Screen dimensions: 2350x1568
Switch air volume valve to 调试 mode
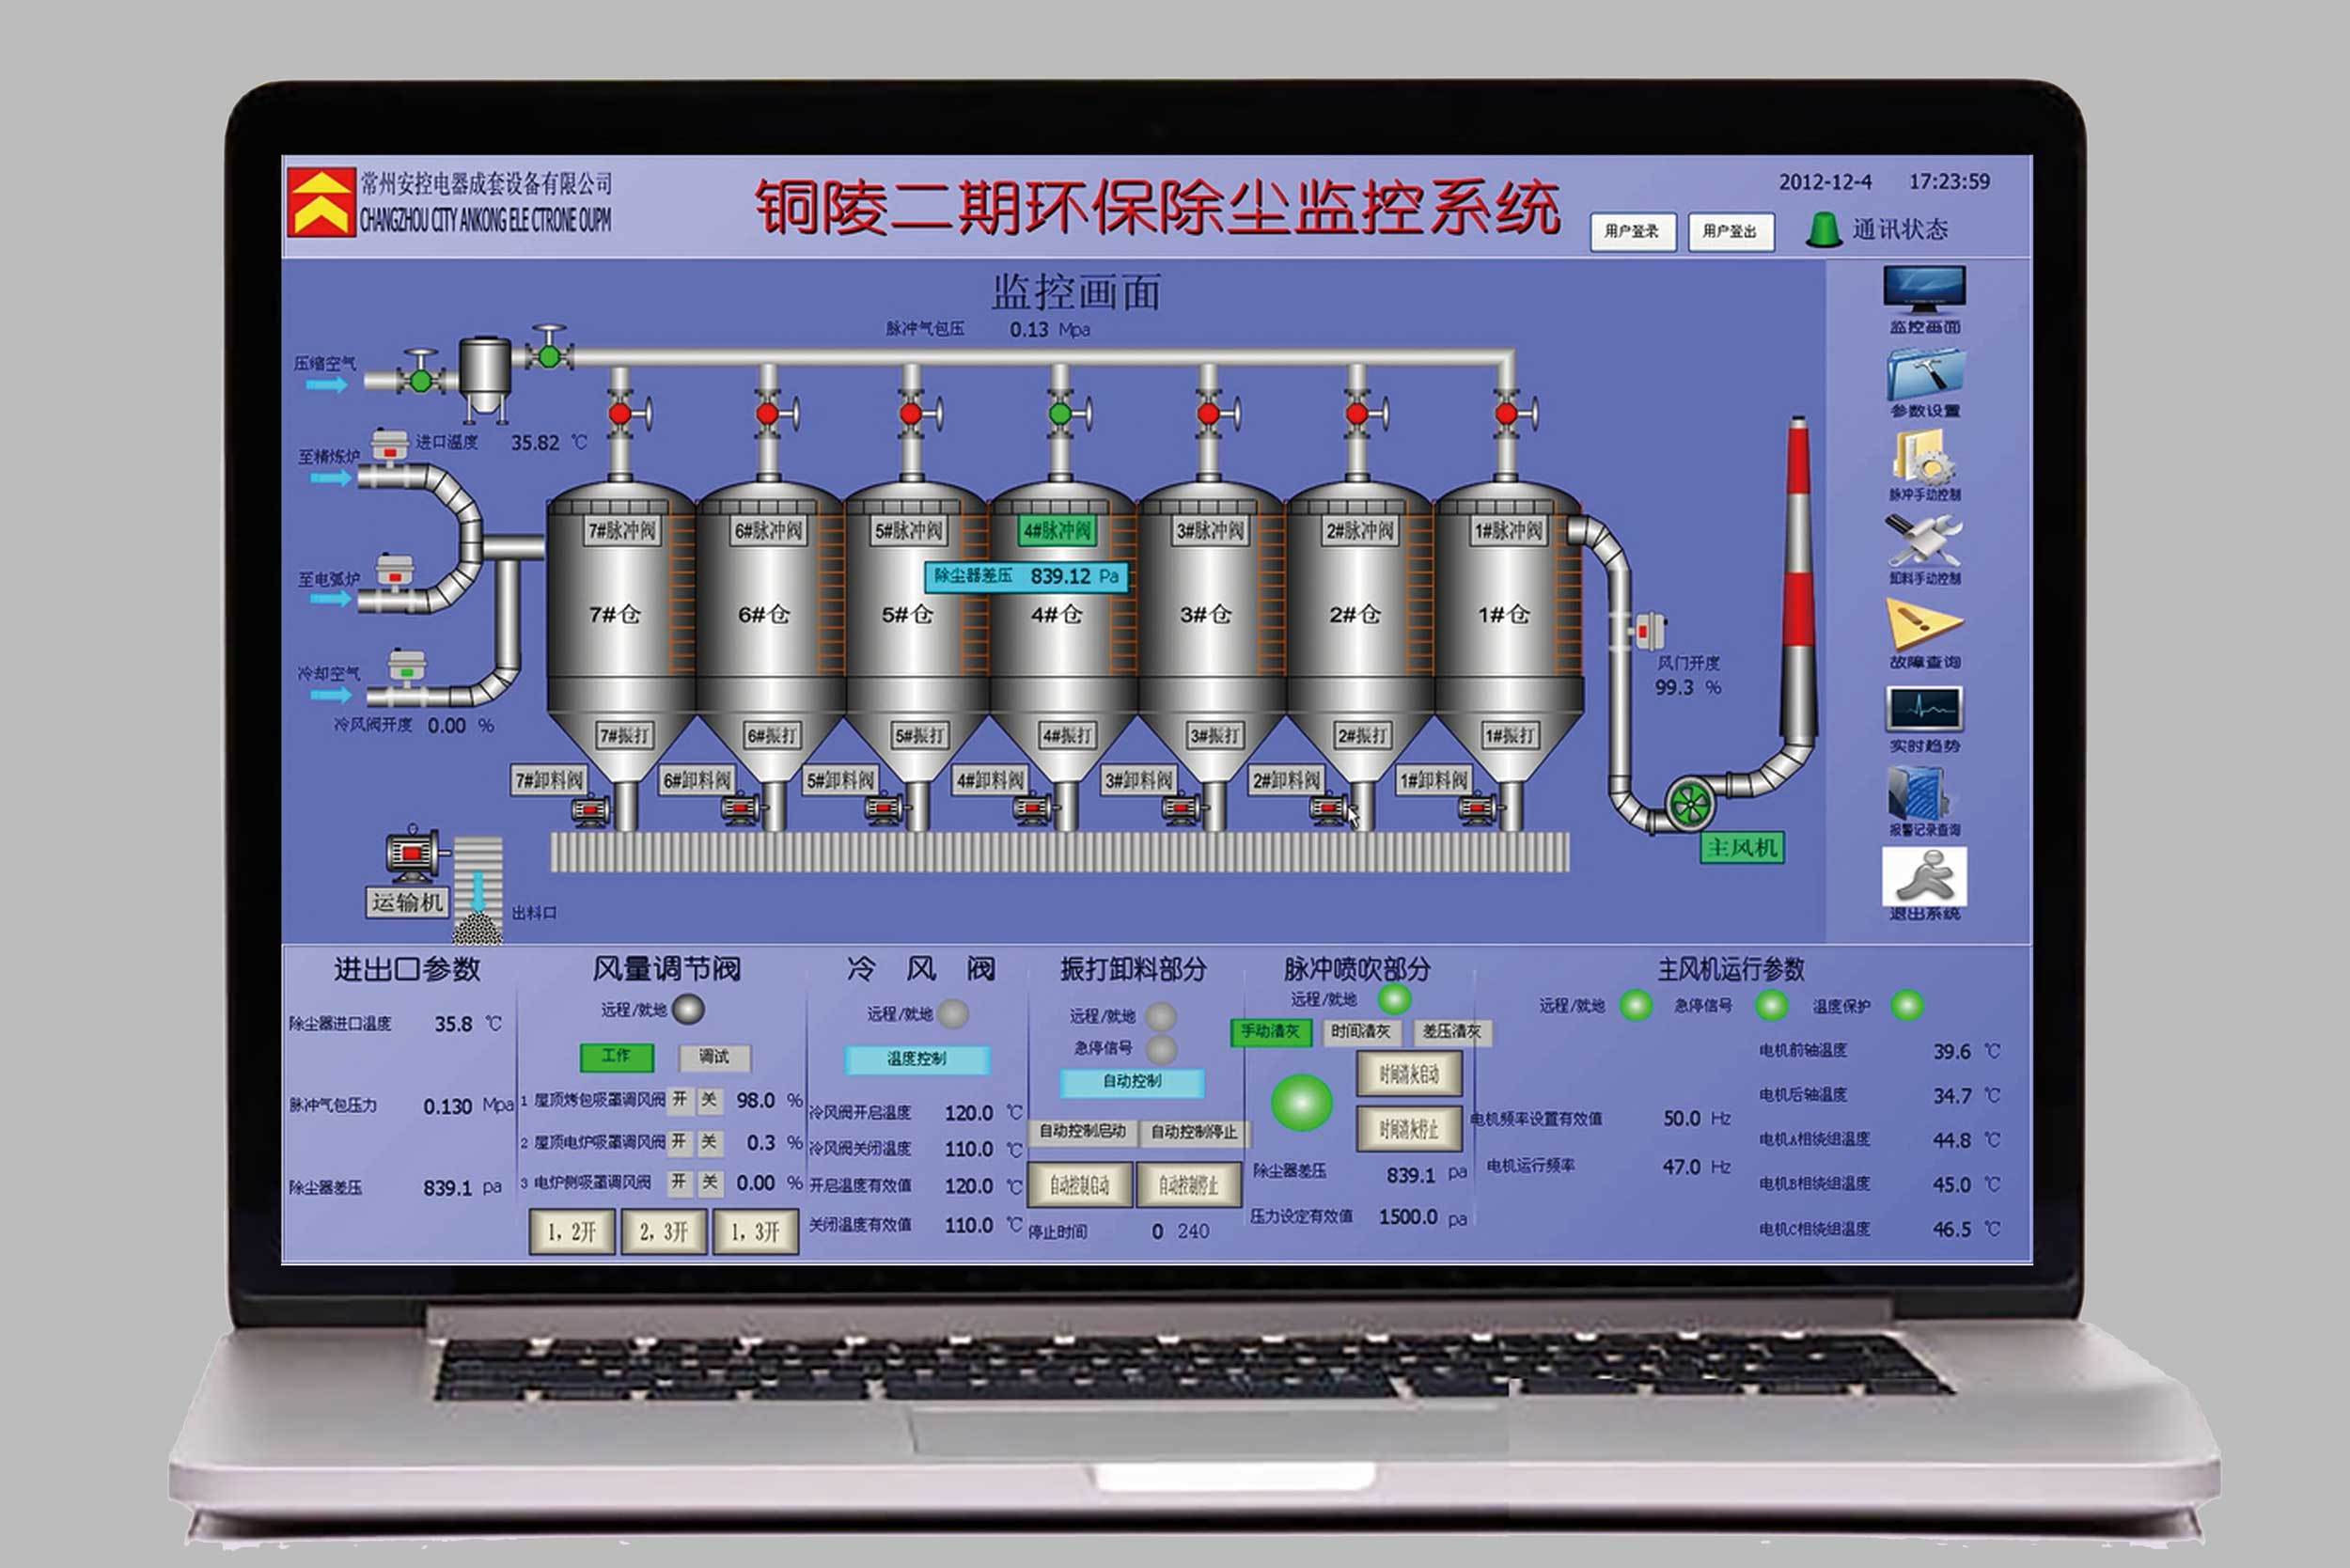pyautogui.click(x=714, y=1056)
